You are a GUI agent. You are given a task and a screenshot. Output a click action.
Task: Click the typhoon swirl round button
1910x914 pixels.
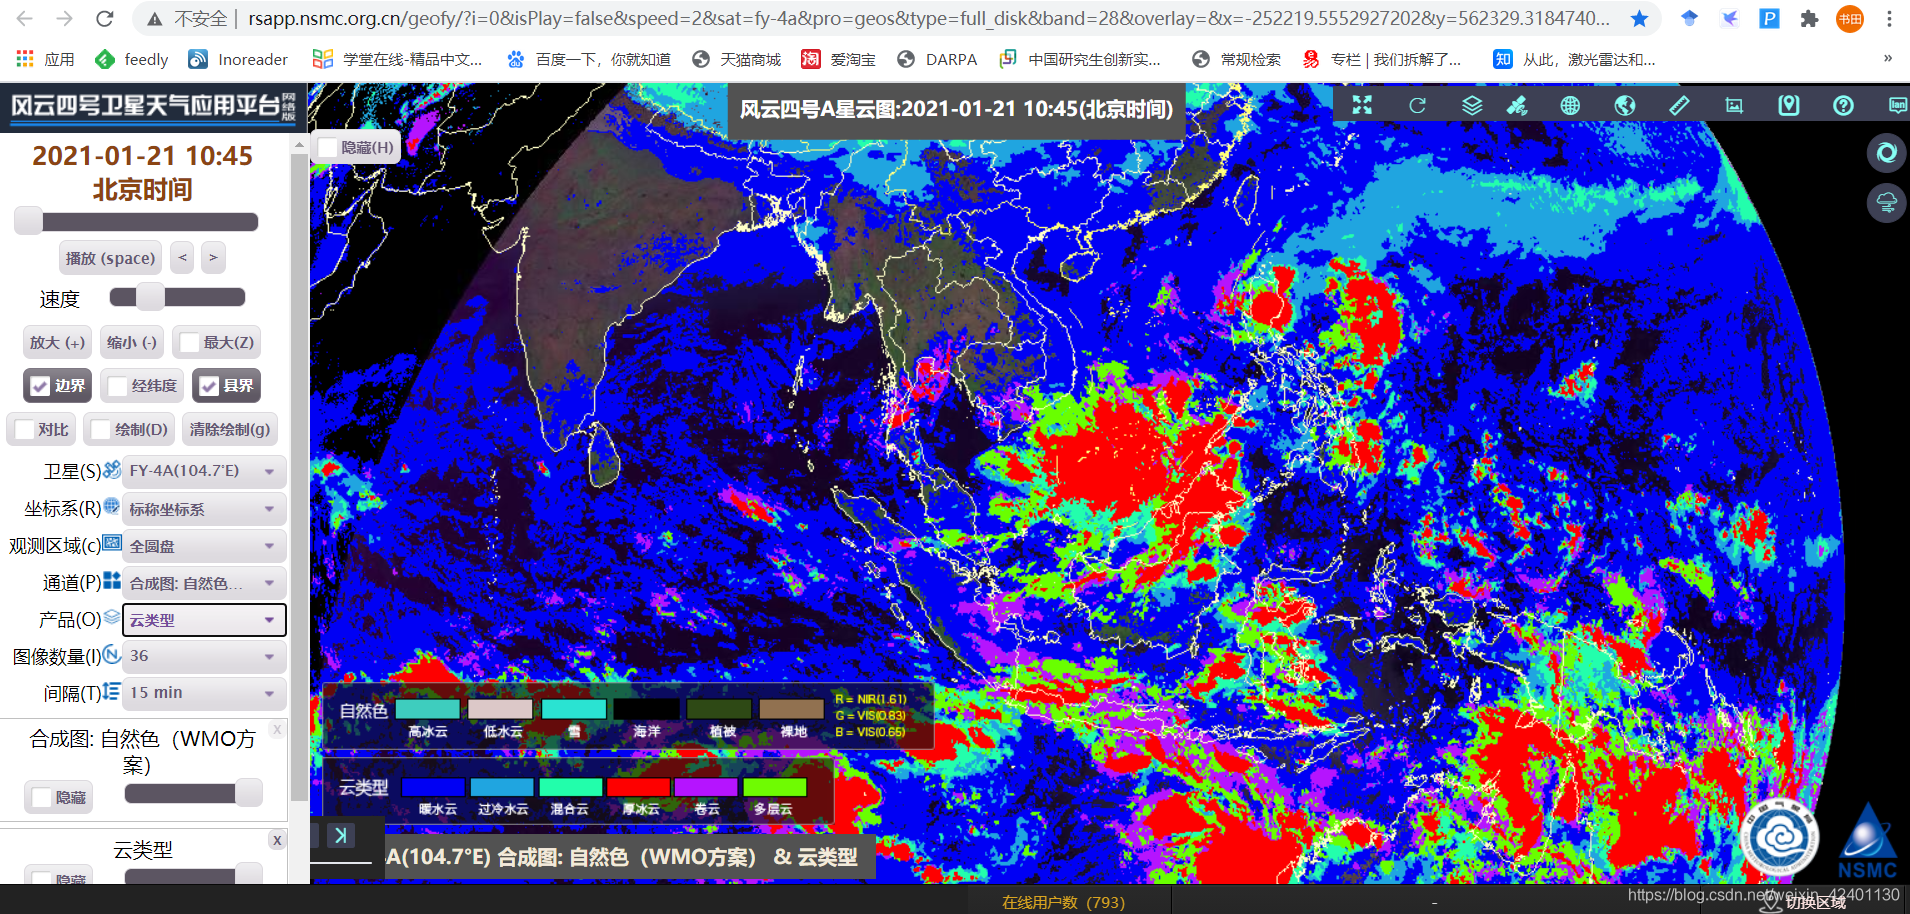[1886, 153]
